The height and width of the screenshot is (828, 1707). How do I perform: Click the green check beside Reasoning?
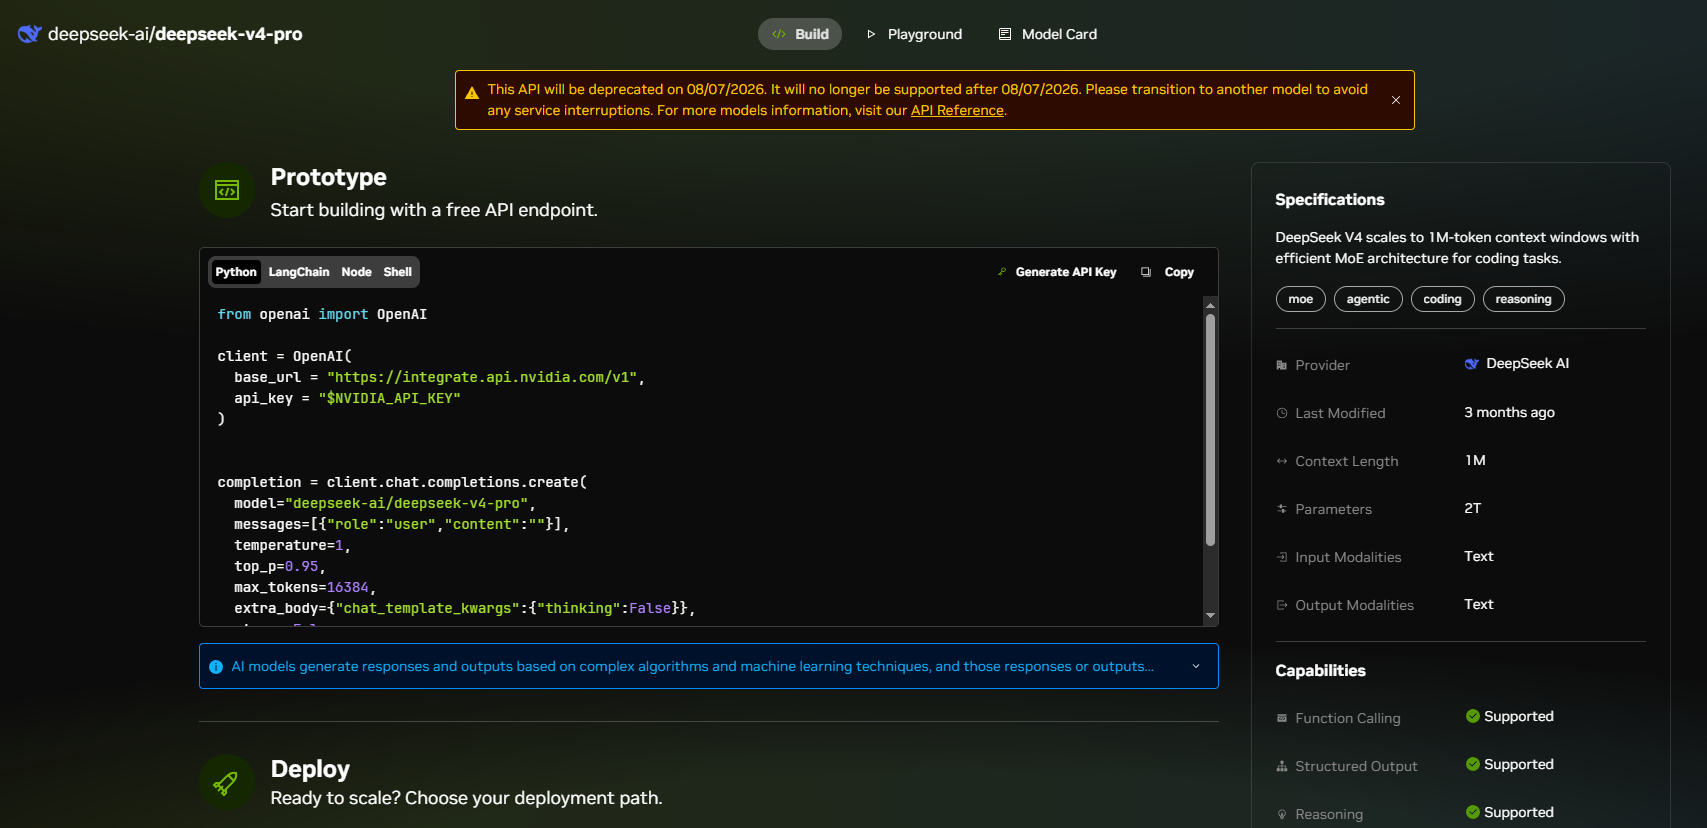click(x=1473, y=812)
